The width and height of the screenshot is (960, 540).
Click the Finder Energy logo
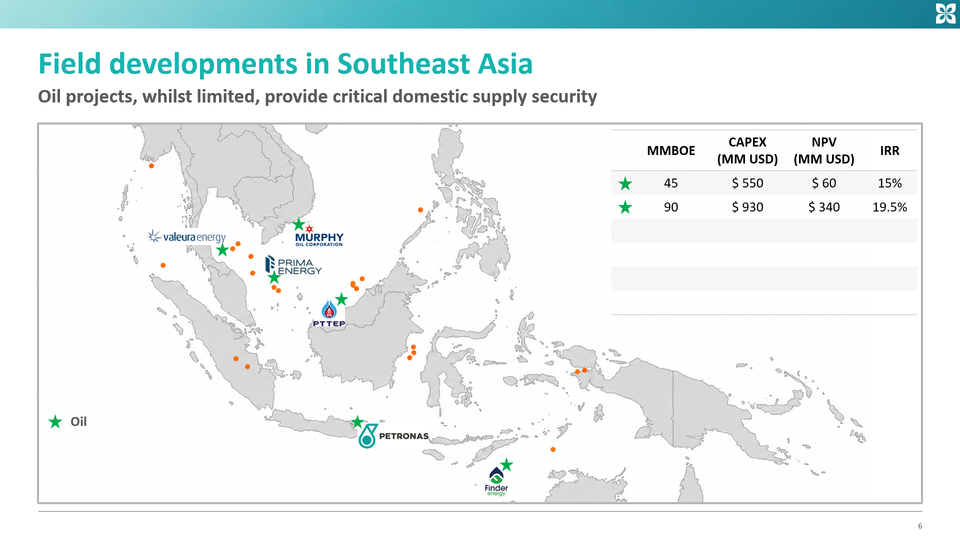[x=496, y=482]
